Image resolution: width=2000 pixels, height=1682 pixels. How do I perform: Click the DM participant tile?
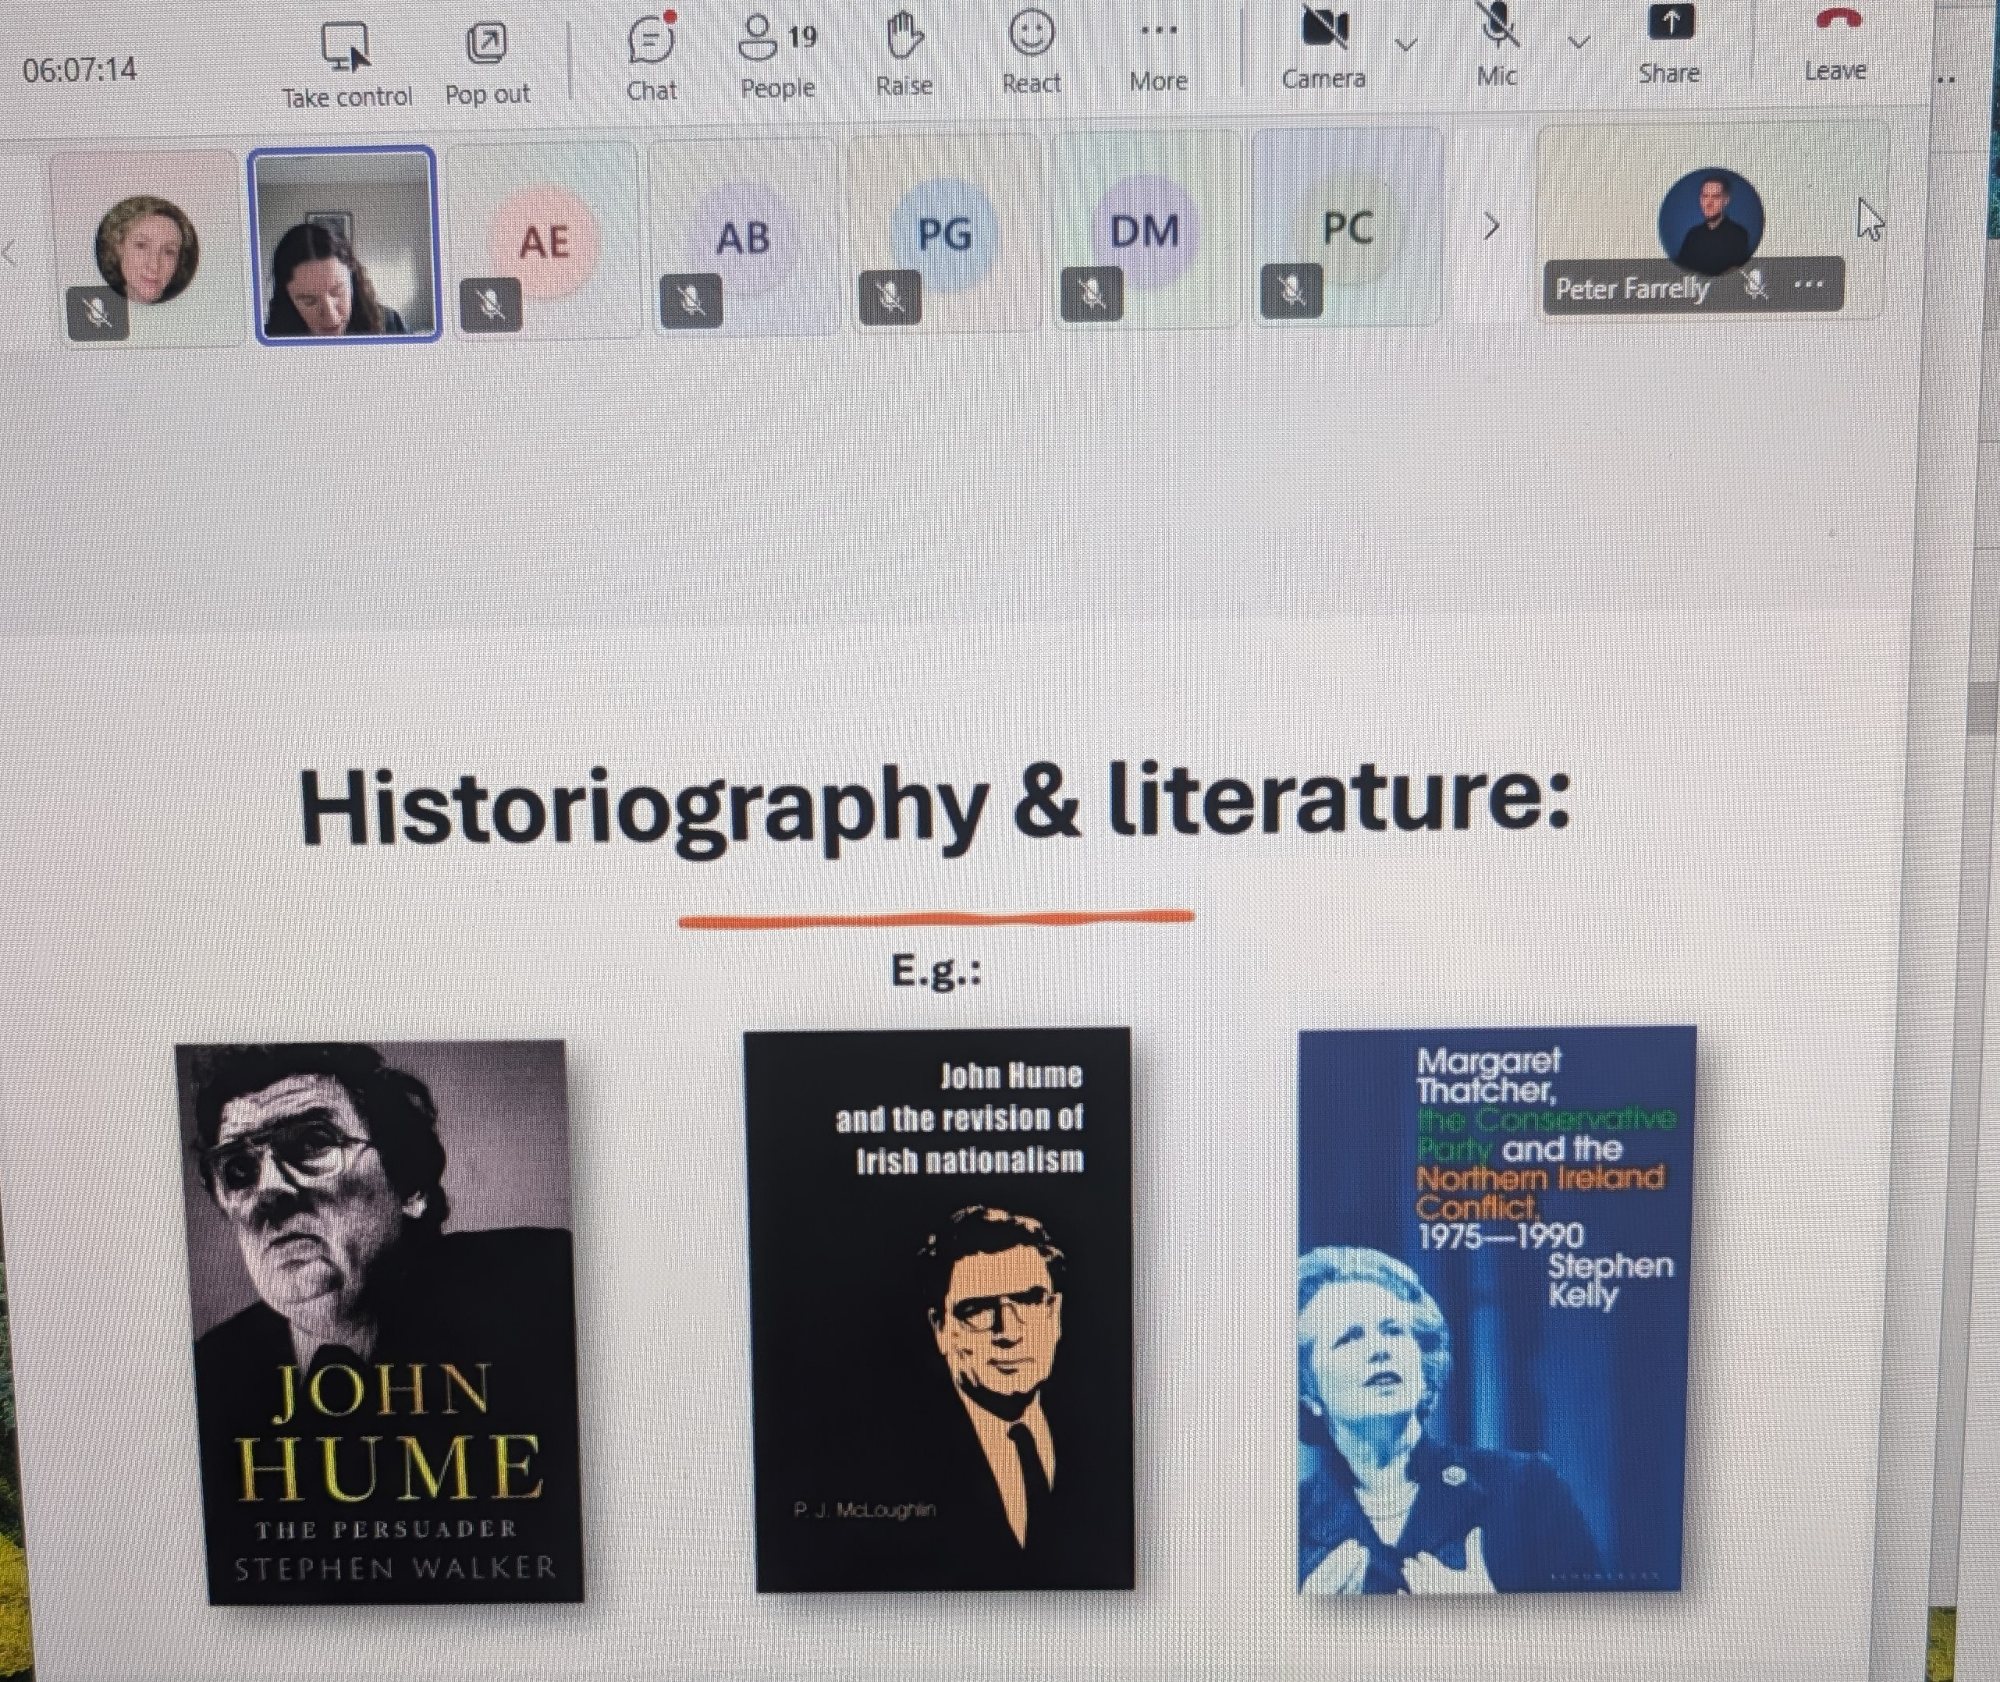[x=1144, y=232]
